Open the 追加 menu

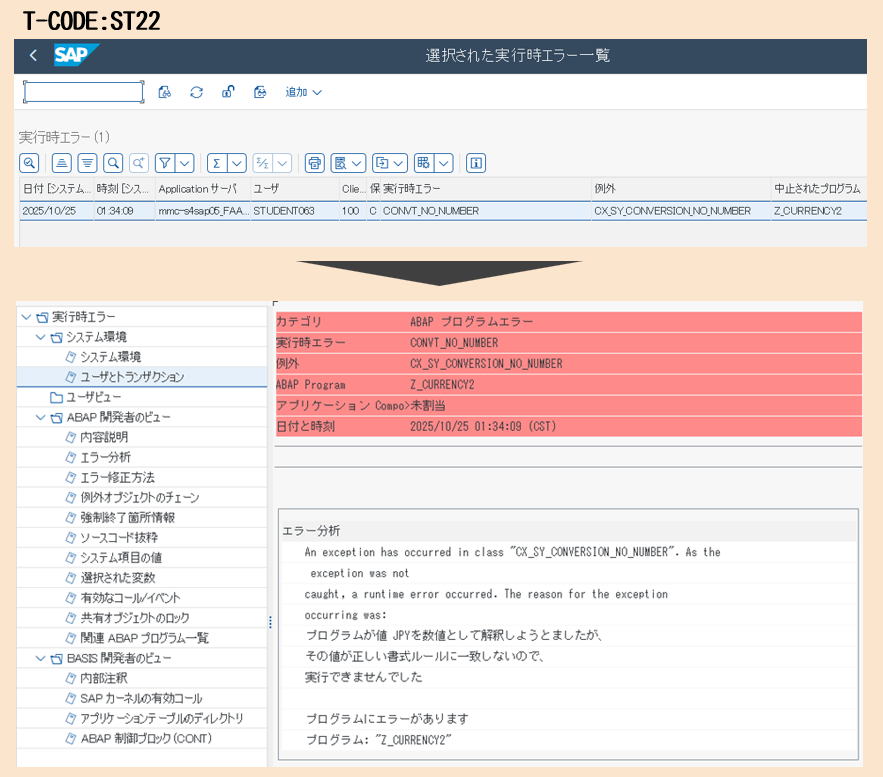tap(303, 92)
